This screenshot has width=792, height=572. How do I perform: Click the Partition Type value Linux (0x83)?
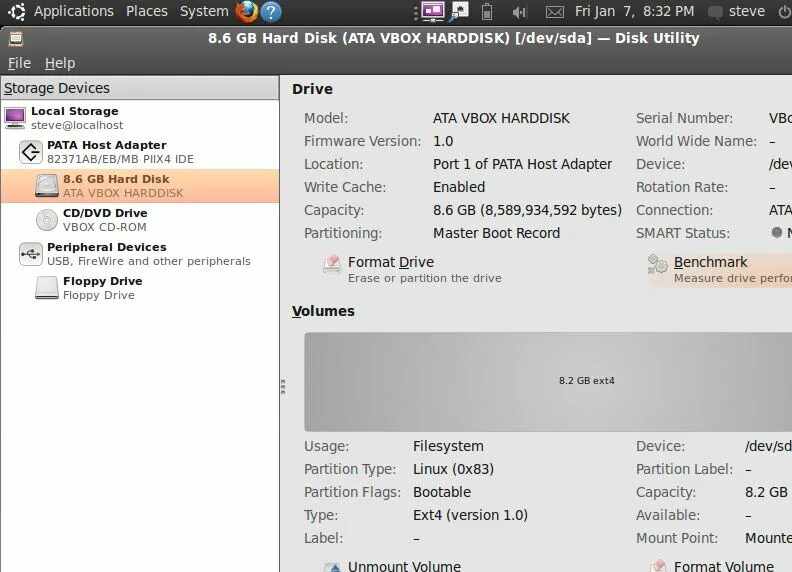click(453, 469)
